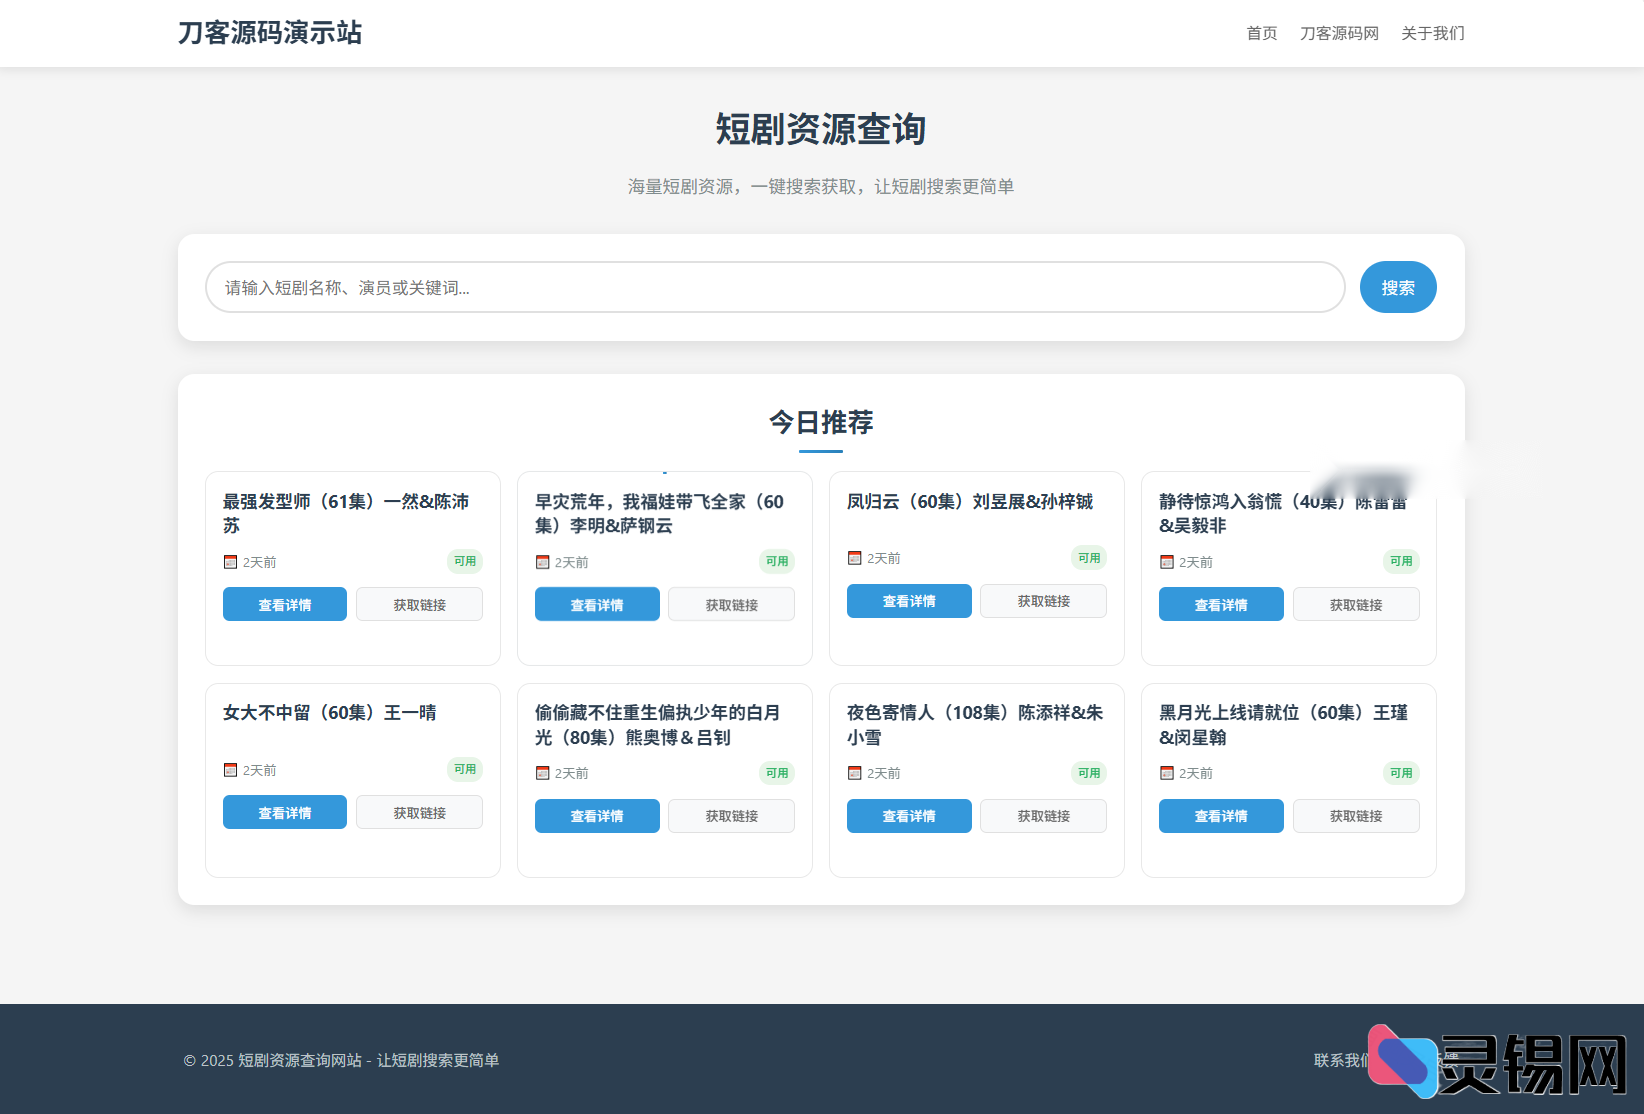This screenshot has height=1114, width=1644.
Task: Open 刀客源码网 in the navigation bar
Action: pos(1339,33)
